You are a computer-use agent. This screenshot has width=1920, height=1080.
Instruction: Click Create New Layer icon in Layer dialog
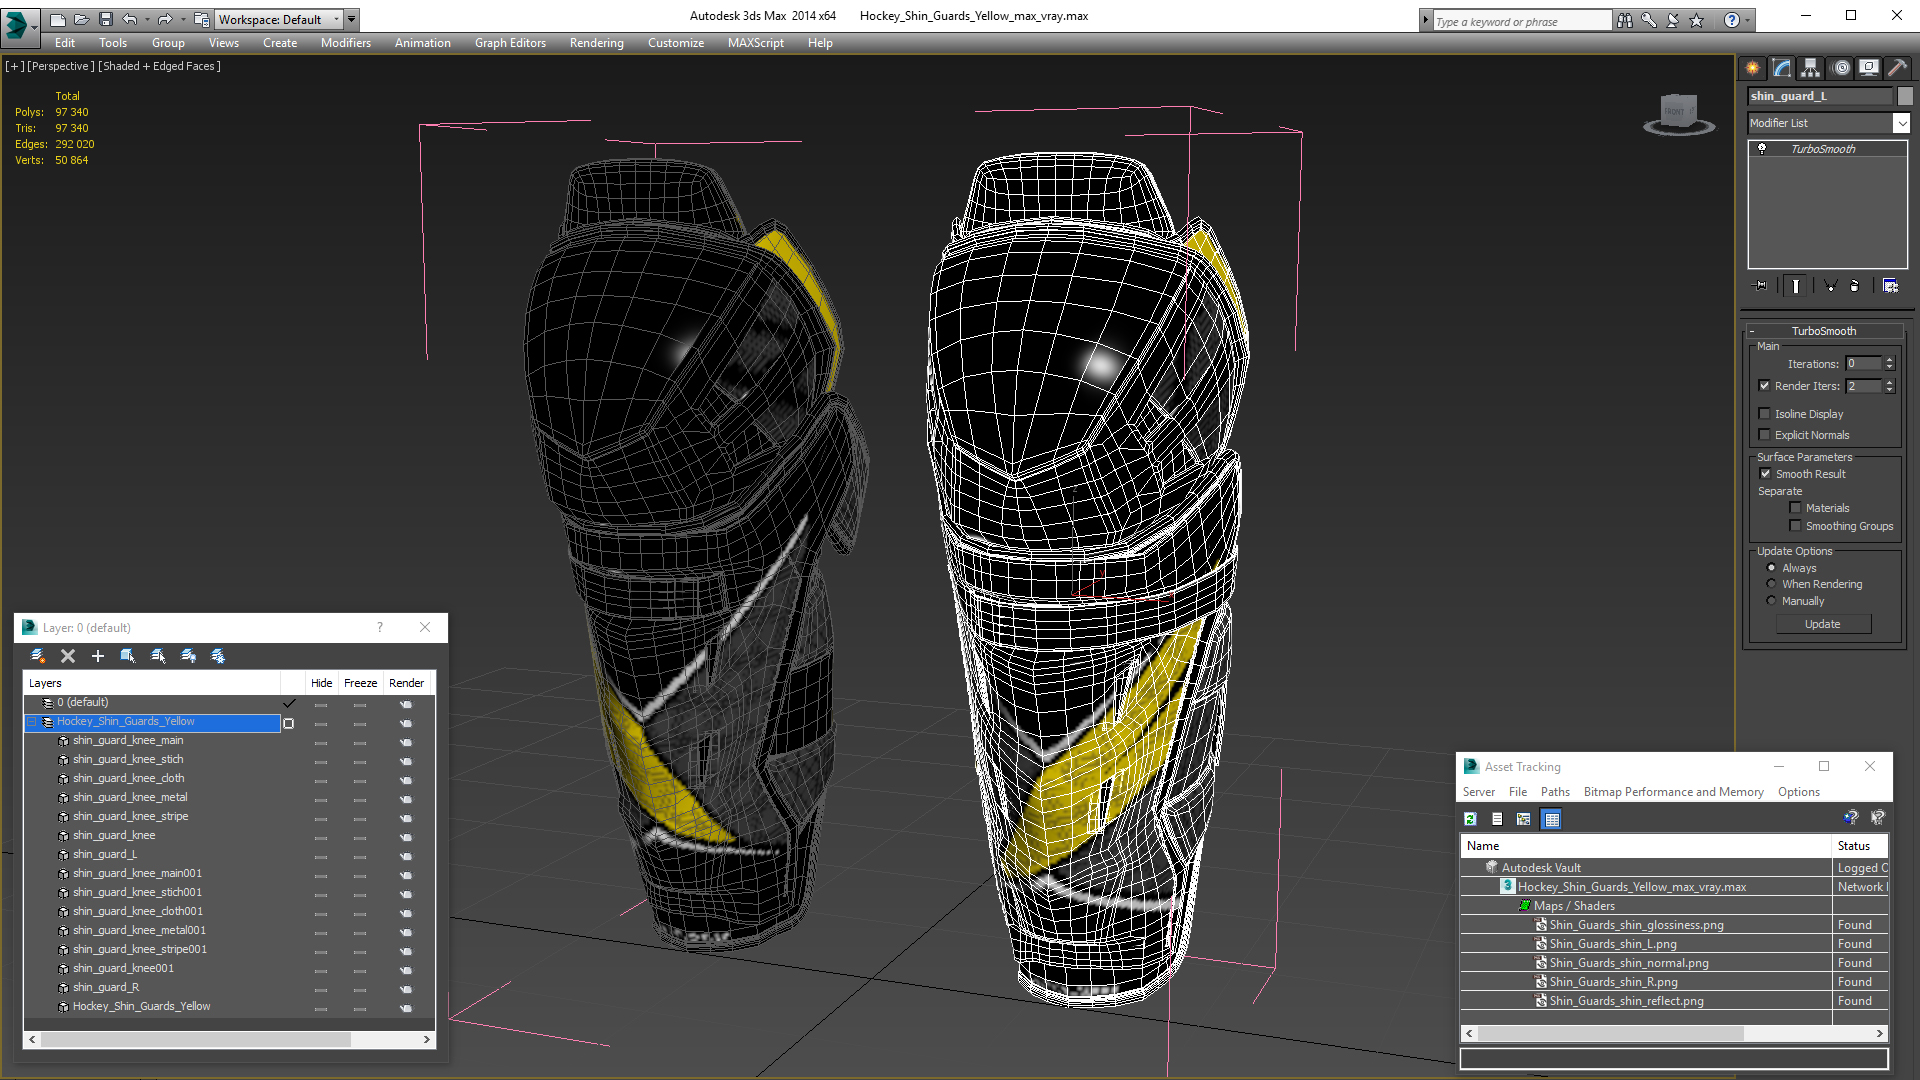(x=38, y=656)
